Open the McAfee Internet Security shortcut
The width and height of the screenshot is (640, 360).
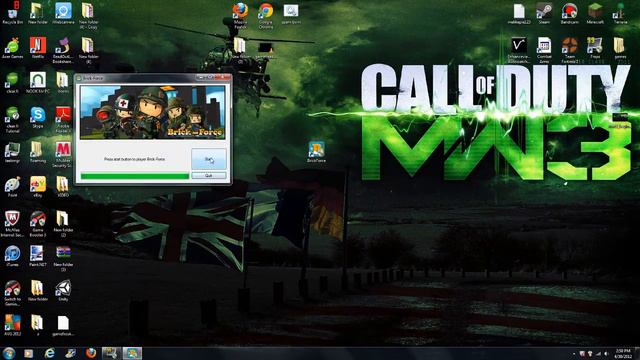coord(12,224)
